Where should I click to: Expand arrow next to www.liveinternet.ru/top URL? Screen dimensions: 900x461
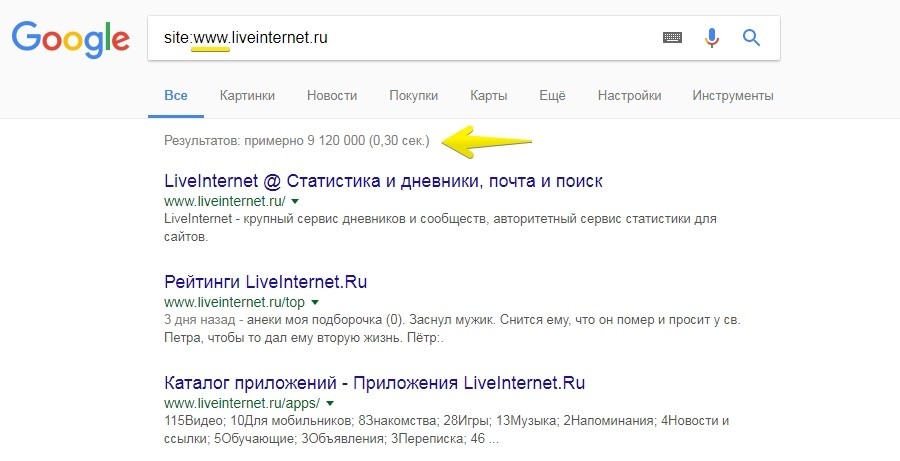[315, 302]
